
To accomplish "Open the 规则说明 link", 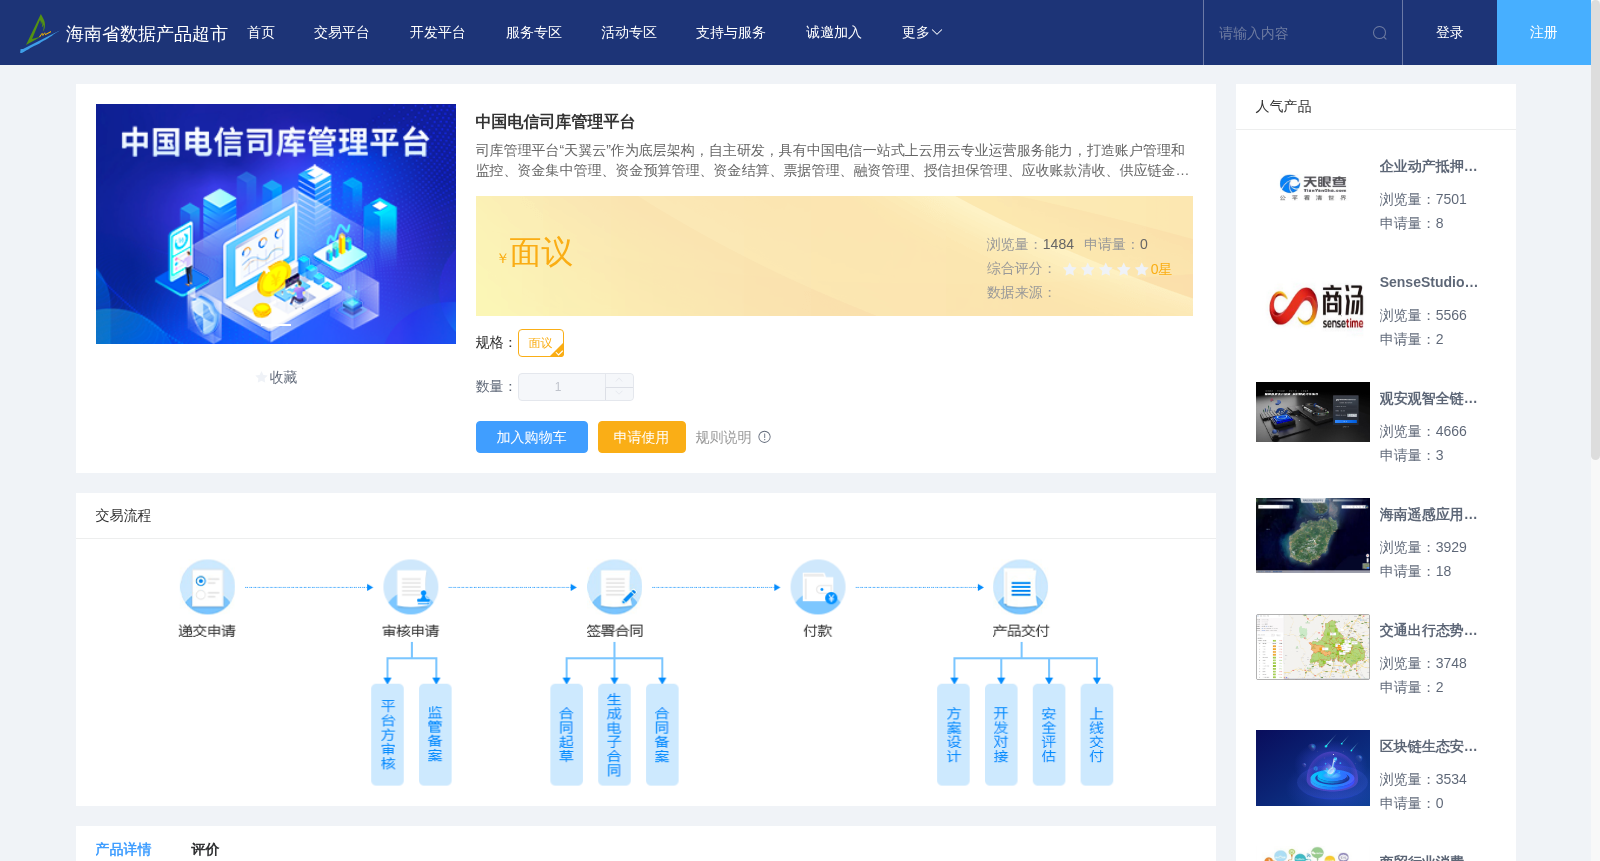I will tap(723, 437).
